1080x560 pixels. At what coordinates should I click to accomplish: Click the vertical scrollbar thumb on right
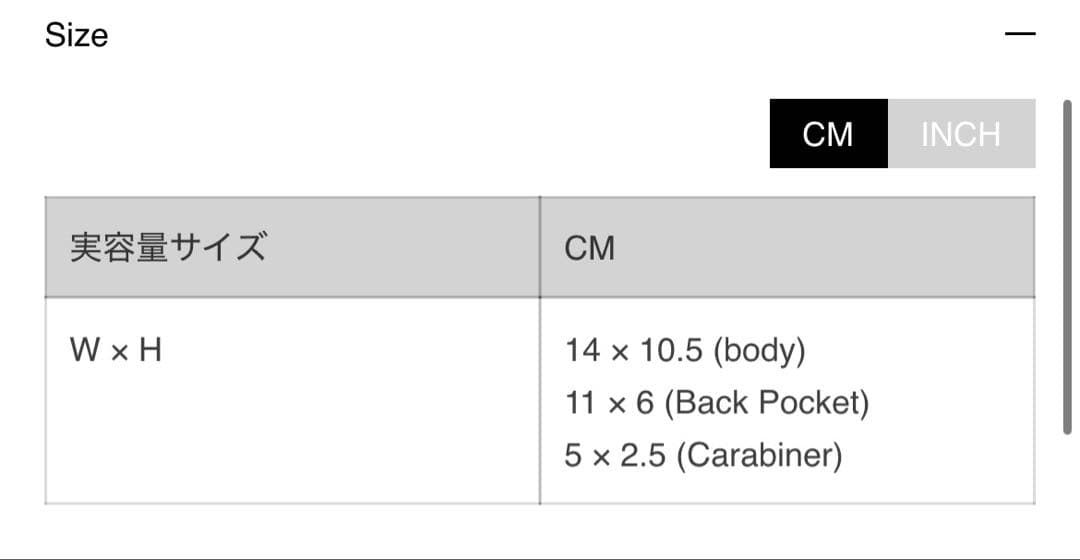click(1068, 265)
